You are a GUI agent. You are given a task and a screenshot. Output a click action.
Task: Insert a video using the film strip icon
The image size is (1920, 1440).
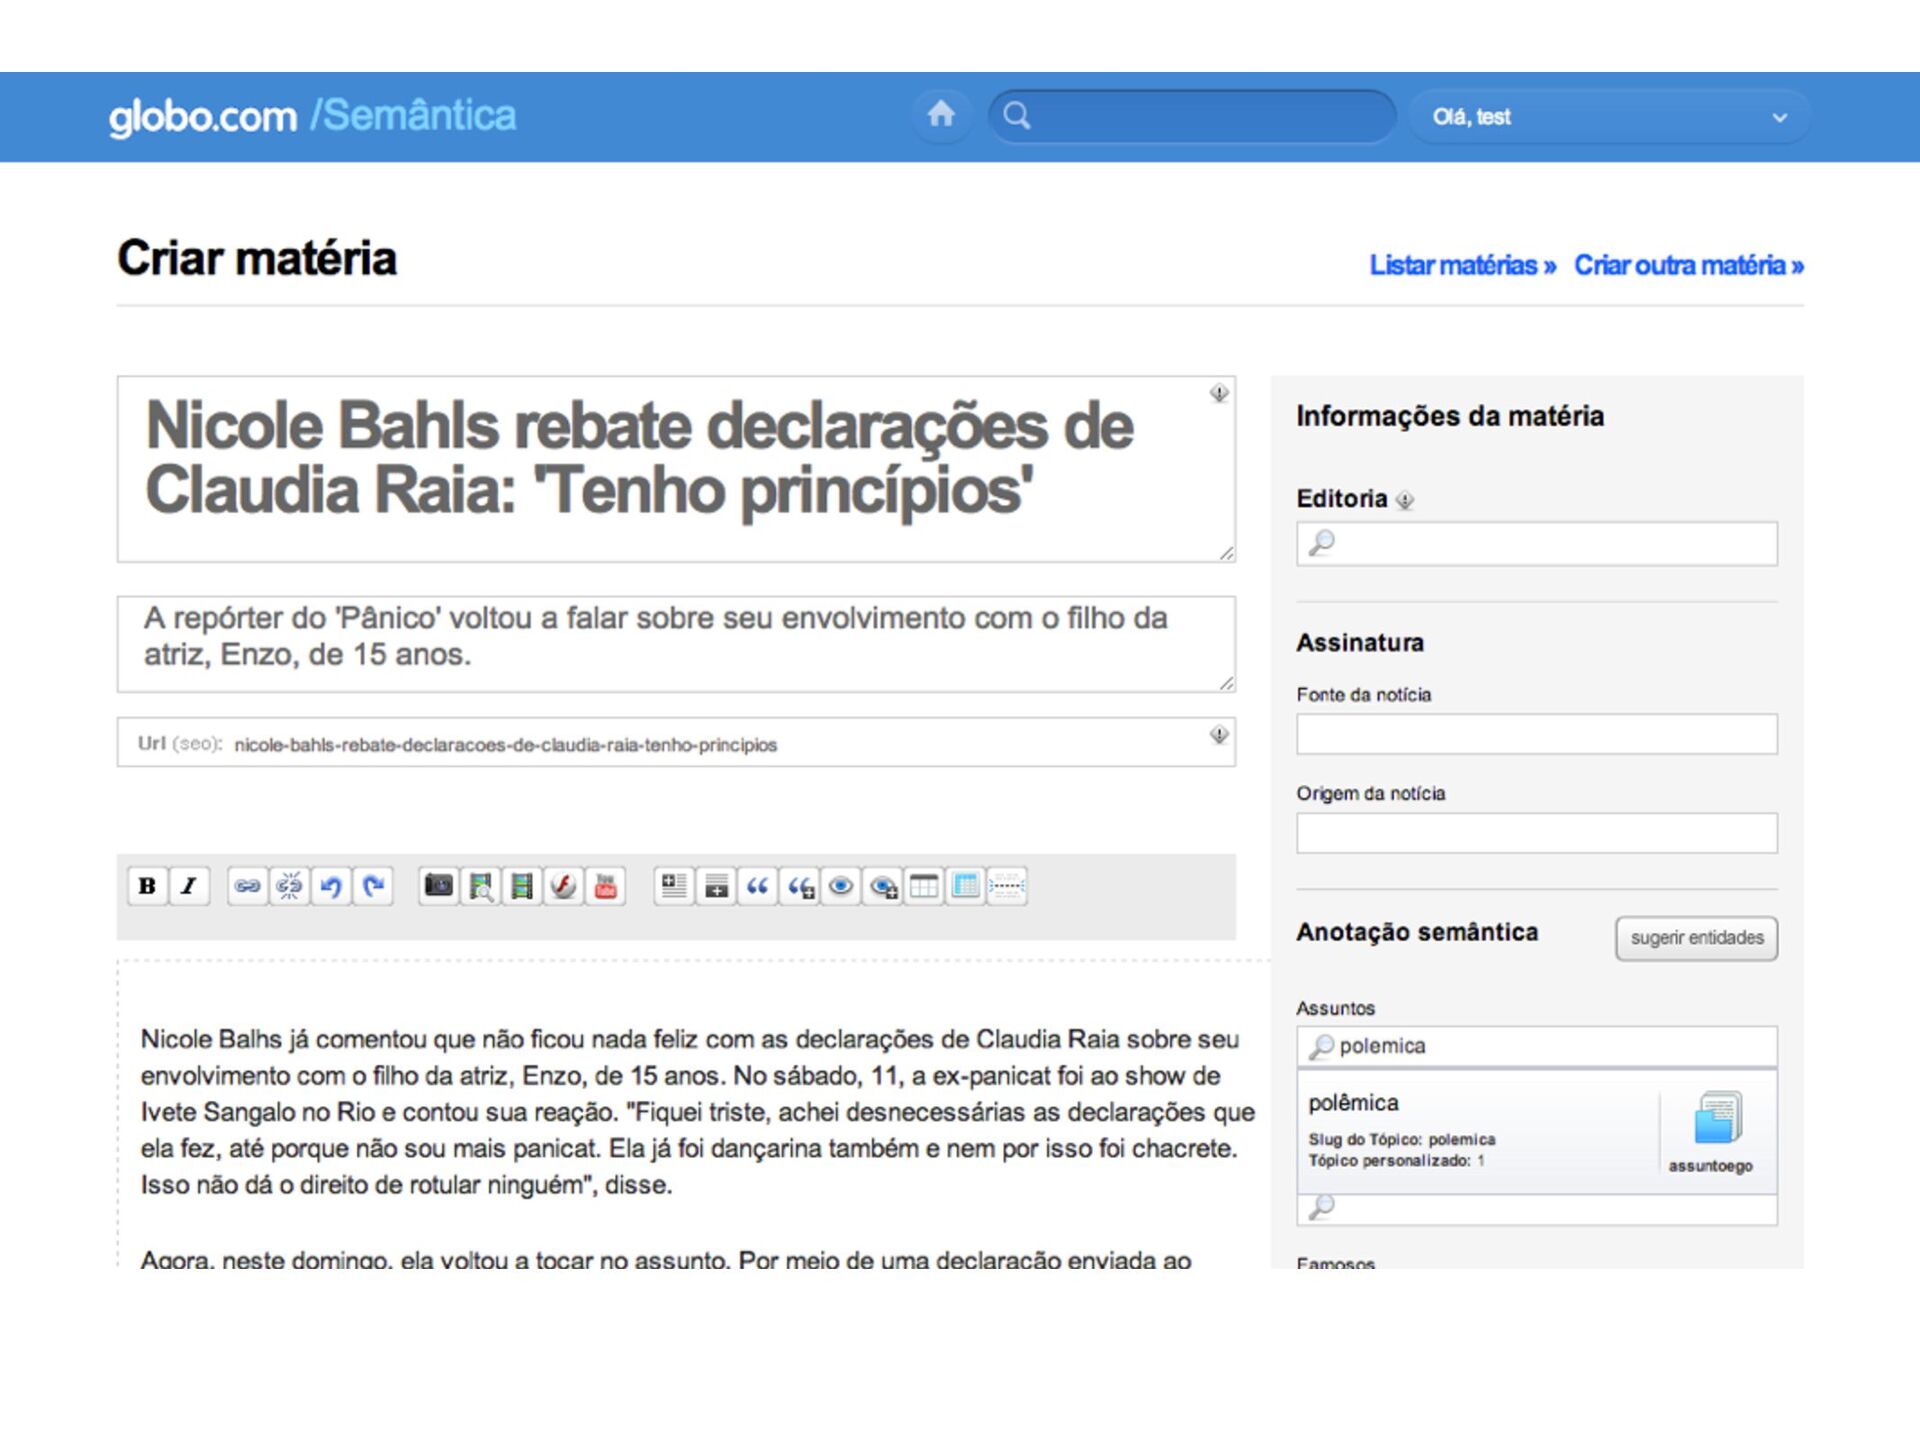(522, 886)
